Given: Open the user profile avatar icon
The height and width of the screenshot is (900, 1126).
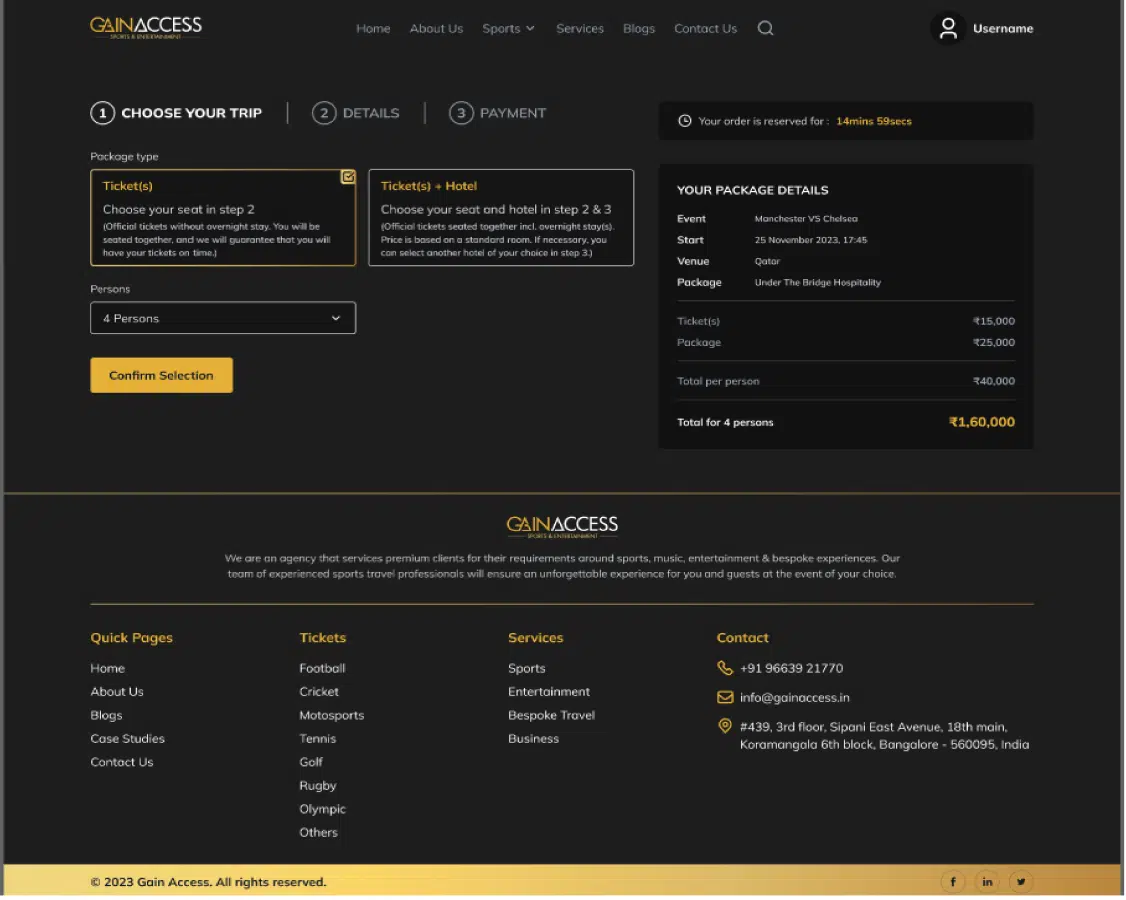Looking at the screenshot, I should point(947,28).
